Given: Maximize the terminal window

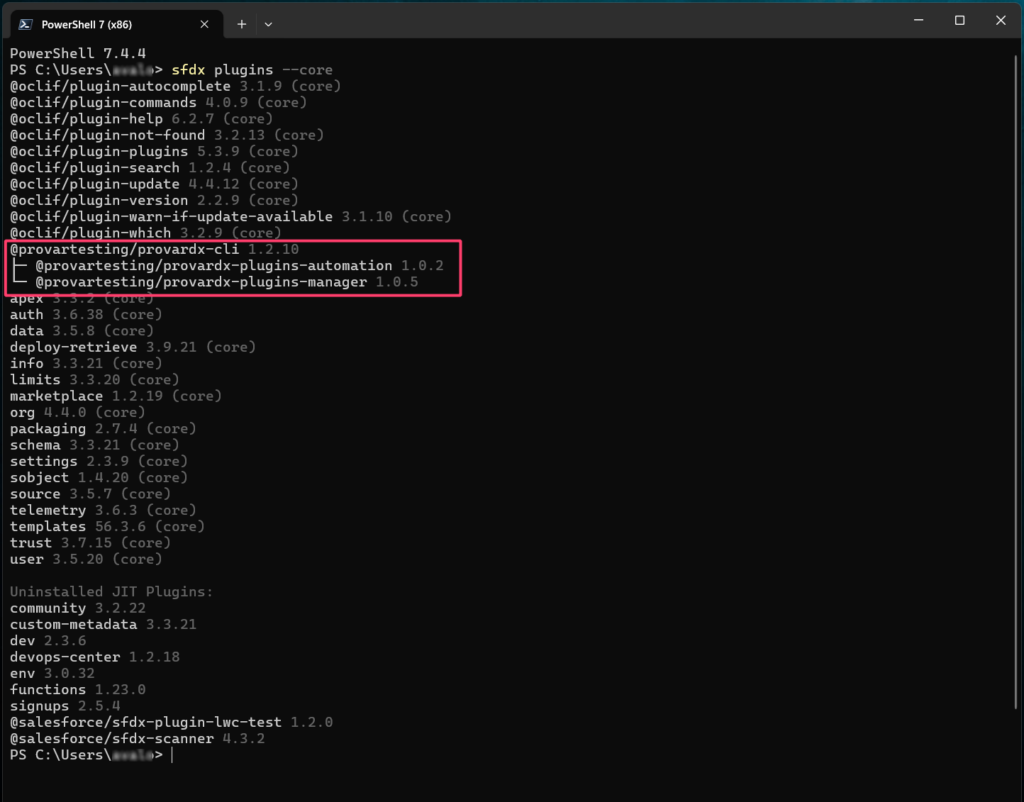Looking at the screenshot, I should (x=959, y=20).
